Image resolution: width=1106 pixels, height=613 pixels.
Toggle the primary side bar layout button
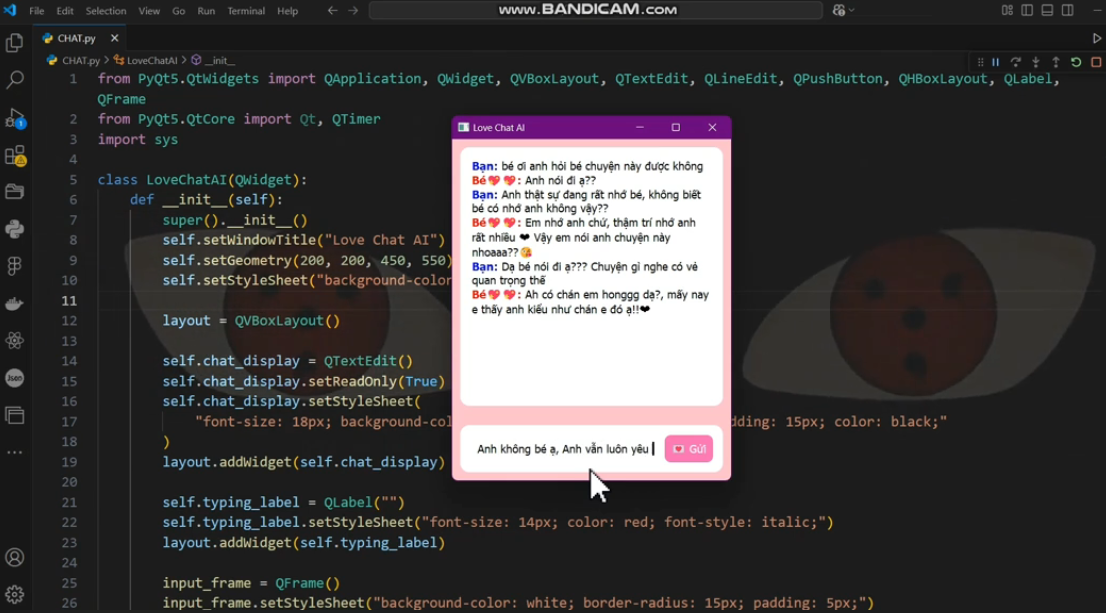pos(1027,11)
